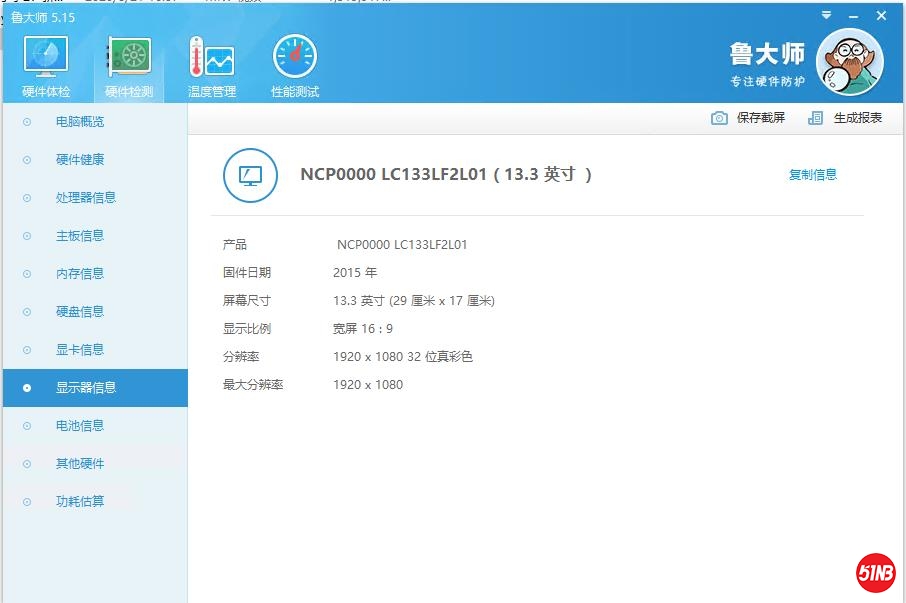Screen dimensions: 906x603
Task: Select 显示器信息 in the sidebar
Action: [x=95, y=388]
